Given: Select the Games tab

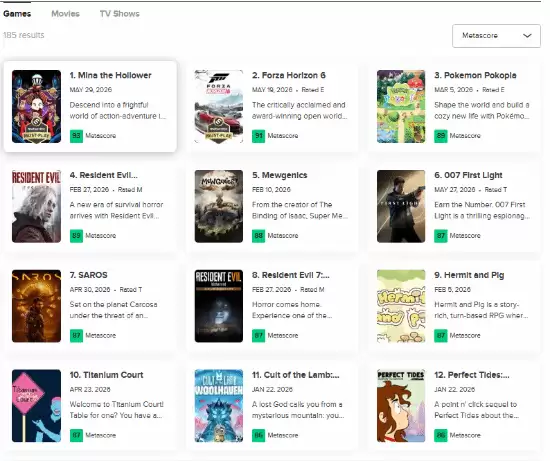Looking at the screenshot, I should [17, 14].
